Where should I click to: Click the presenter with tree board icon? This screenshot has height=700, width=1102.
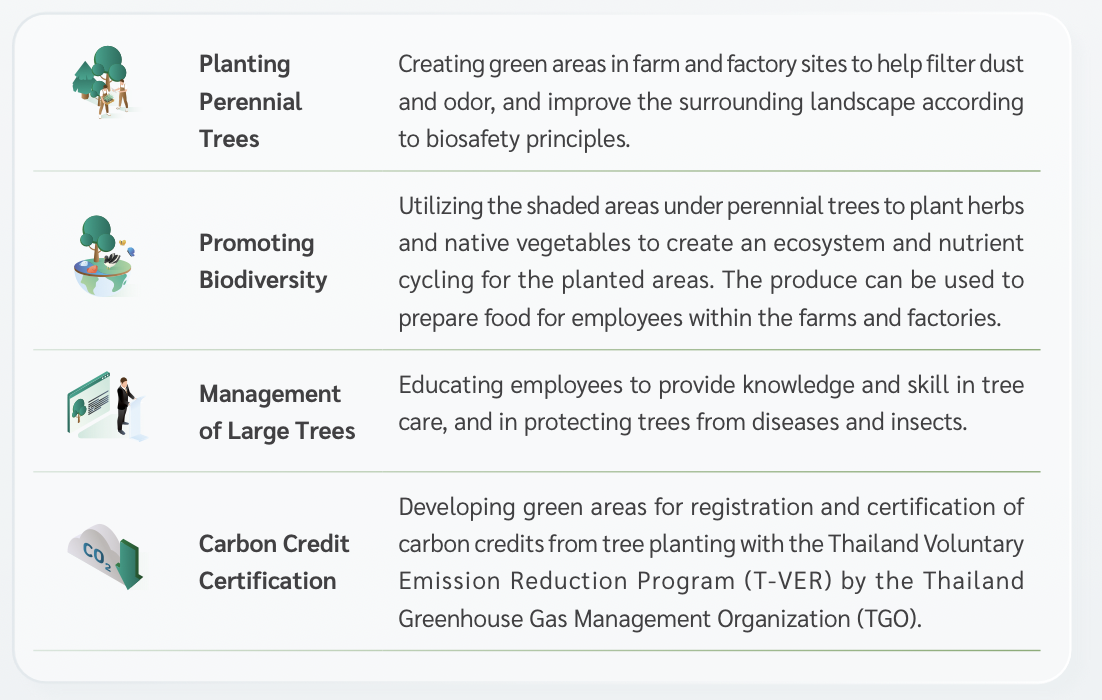pos(107,406)
